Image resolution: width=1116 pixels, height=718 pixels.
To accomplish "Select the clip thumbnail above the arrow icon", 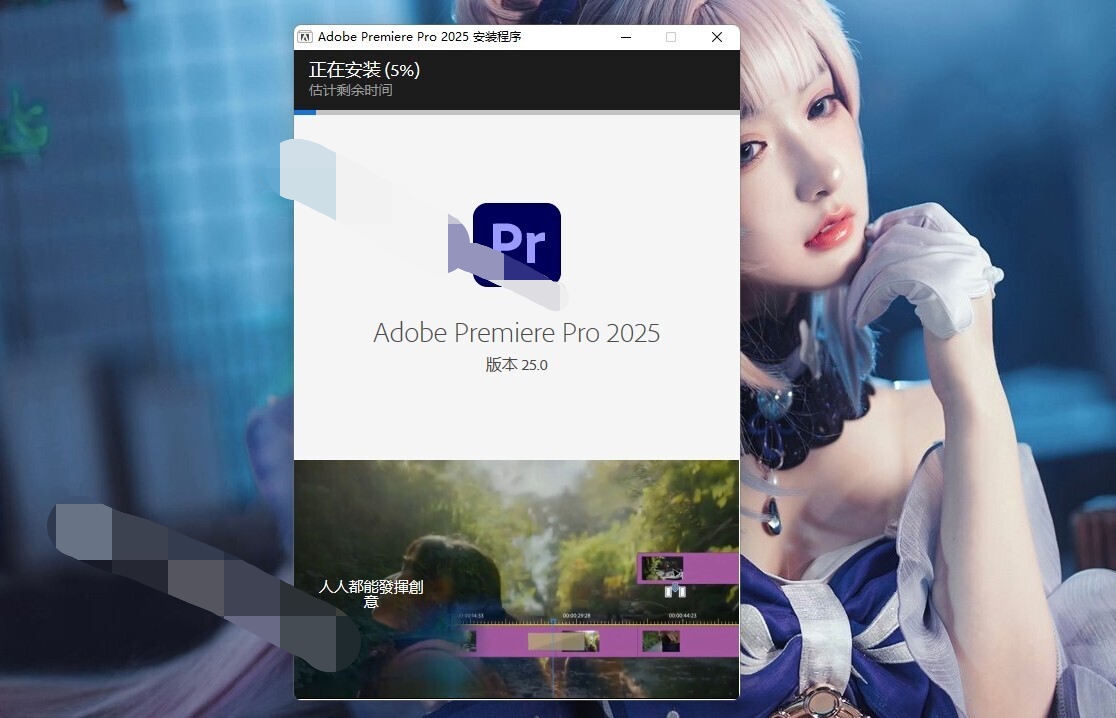I will (661, 568).
